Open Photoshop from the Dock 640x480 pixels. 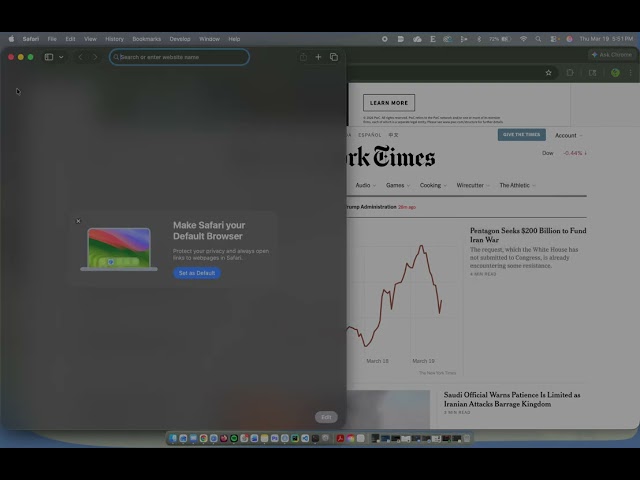coord(275,438)
